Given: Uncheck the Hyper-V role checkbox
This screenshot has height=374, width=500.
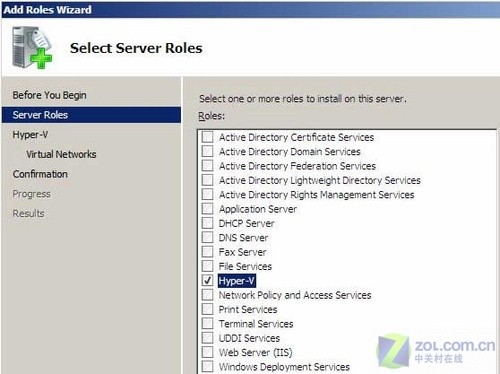Looking at the screenshot, I should pyautogui.click(x=207, y=280).
